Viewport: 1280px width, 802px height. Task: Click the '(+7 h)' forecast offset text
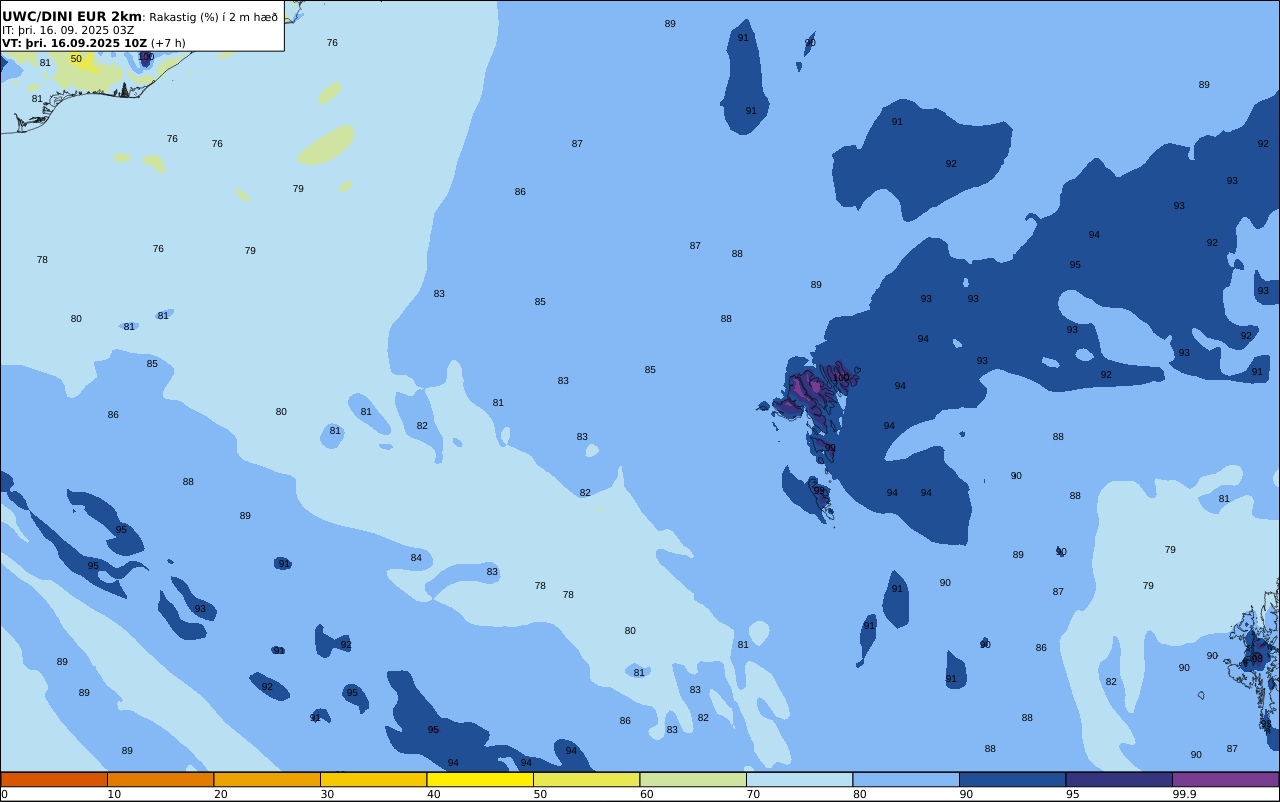coord(168,43)
